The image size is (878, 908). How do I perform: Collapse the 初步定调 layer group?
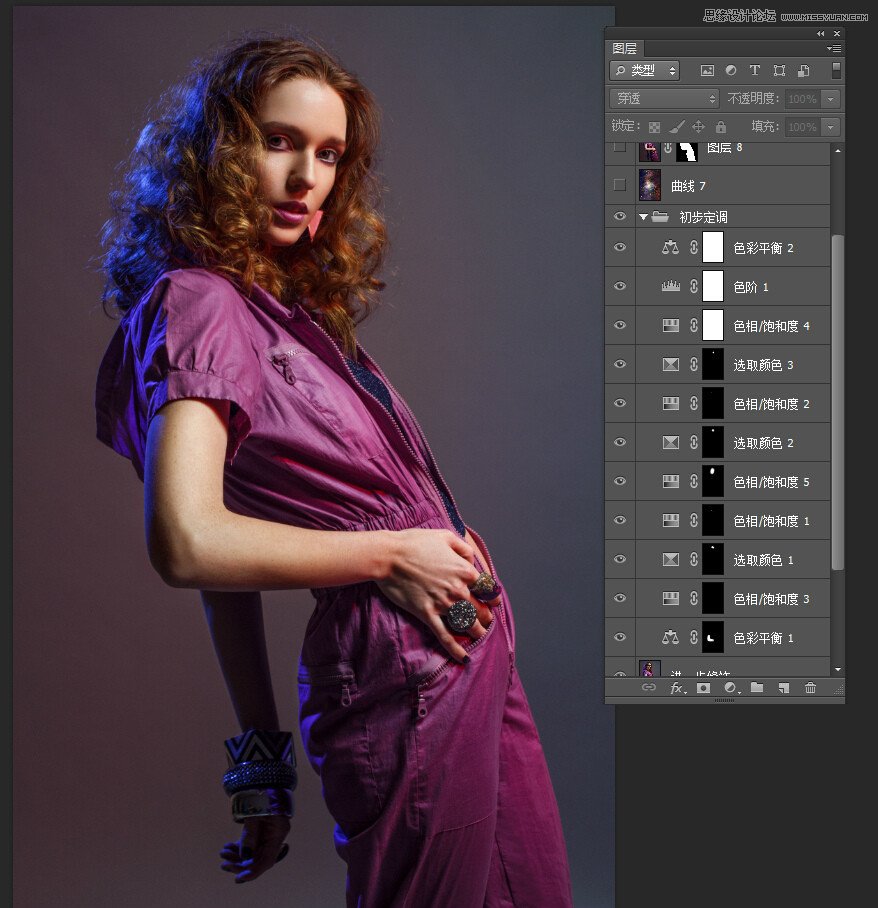point(644,217)
